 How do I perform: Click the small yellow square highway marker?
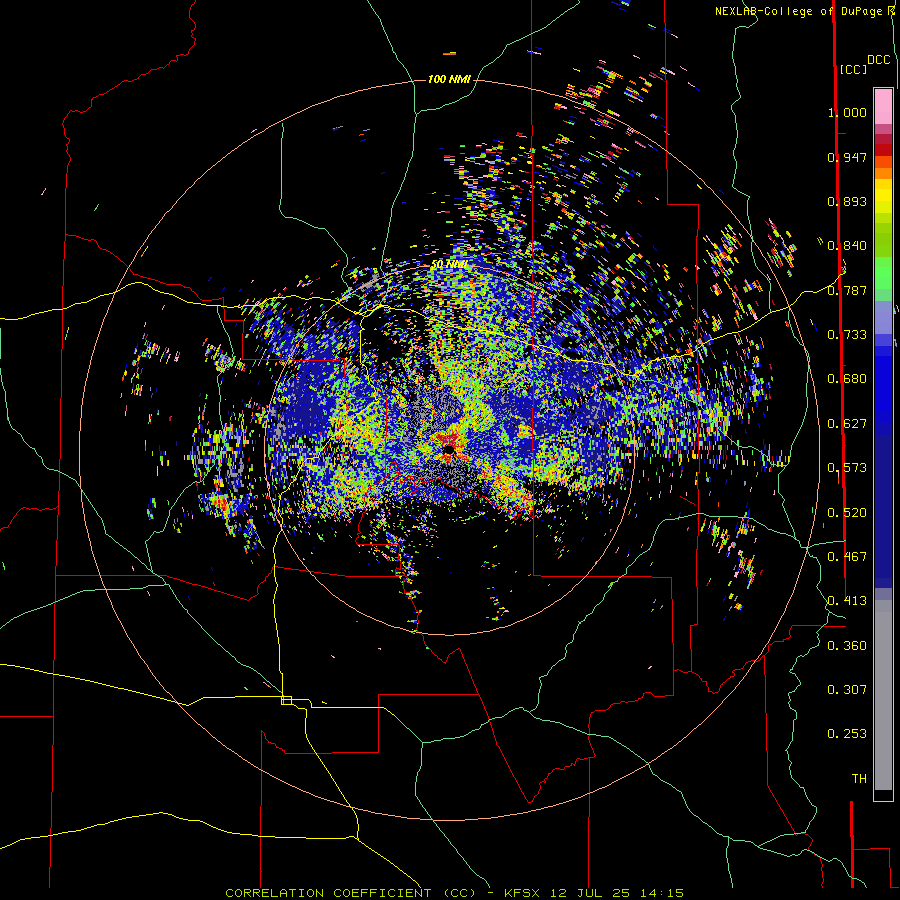click(286, 700)
